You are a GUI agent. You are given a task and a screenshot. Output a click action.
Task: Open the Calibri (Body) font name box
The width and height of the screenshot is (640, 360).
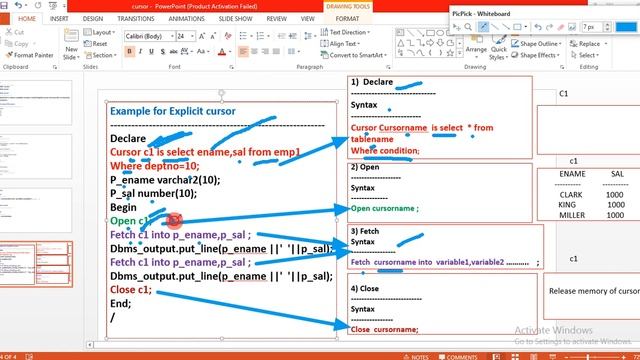pyautogui.click(x=149, y=36)
